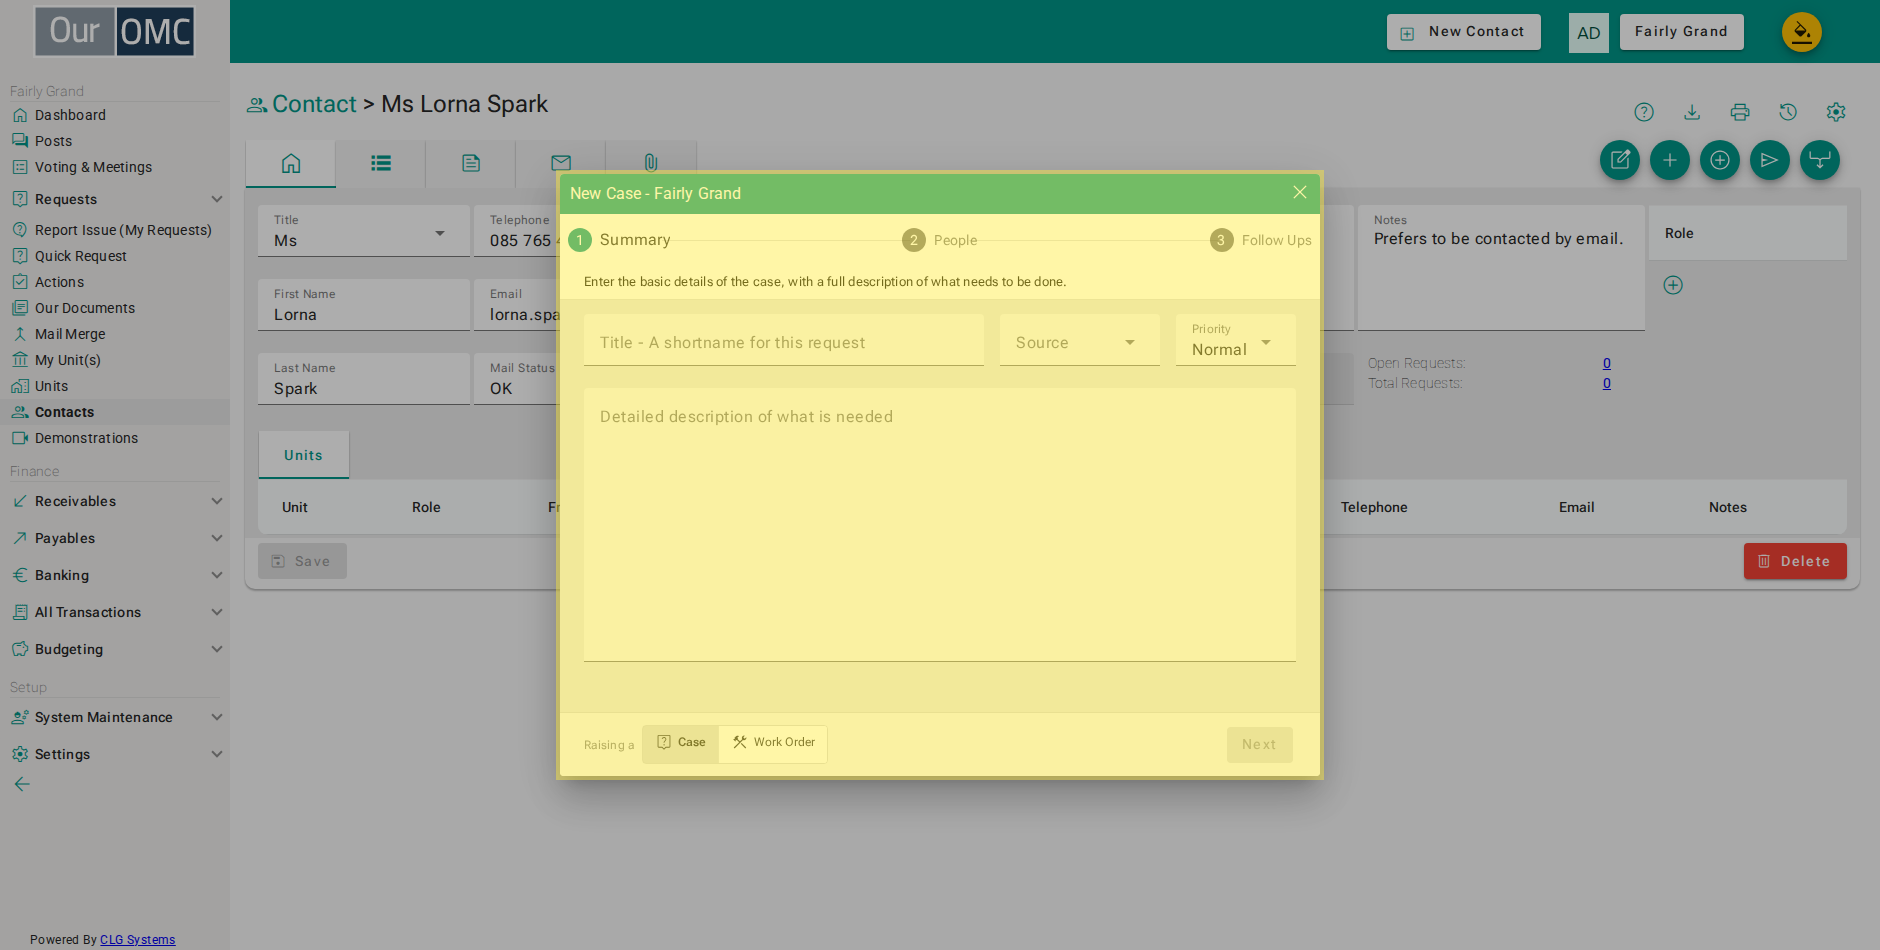Image resolution: width=1880 pixels, height=950 pixels.
Task: Expand System Maintenance section
Action: coord(115,717)
